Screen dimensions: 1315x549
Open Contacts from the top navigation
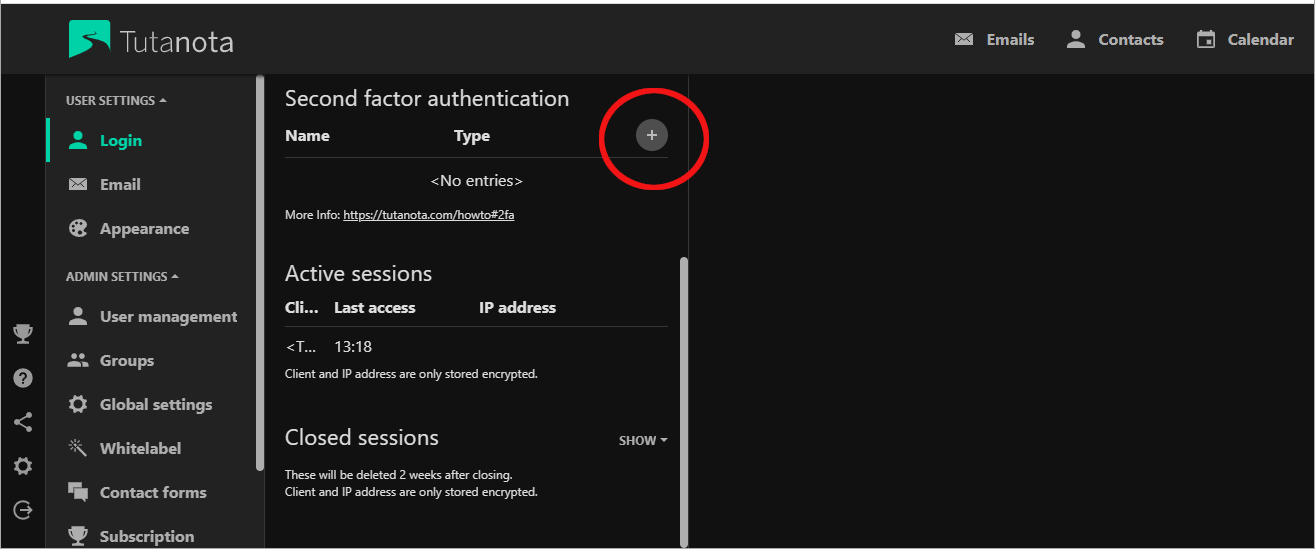[x=1114, y=40]
